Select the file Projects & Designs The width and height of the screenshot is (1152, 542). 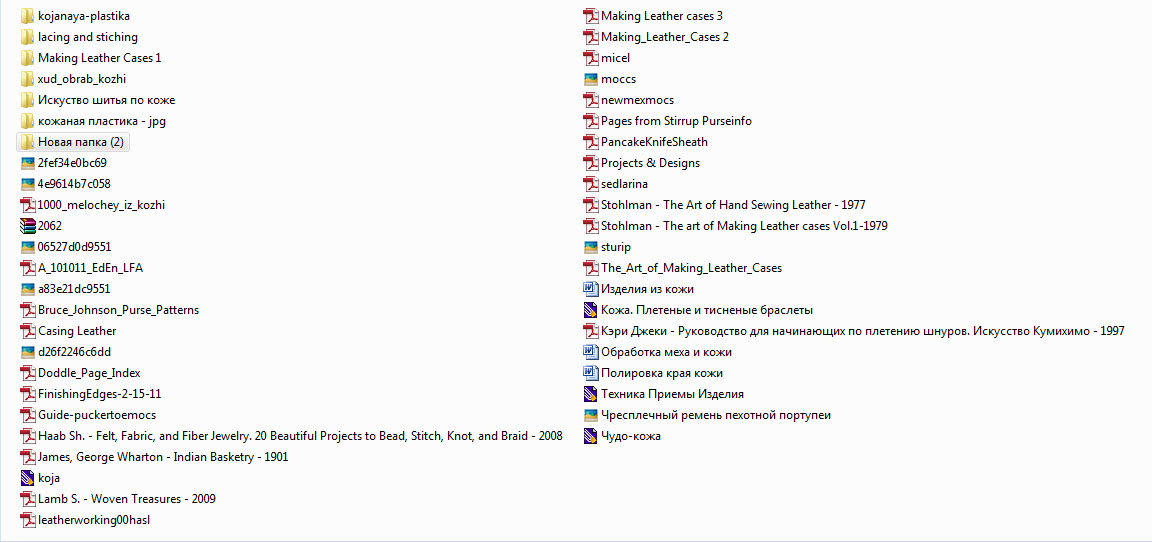(650, 163)
